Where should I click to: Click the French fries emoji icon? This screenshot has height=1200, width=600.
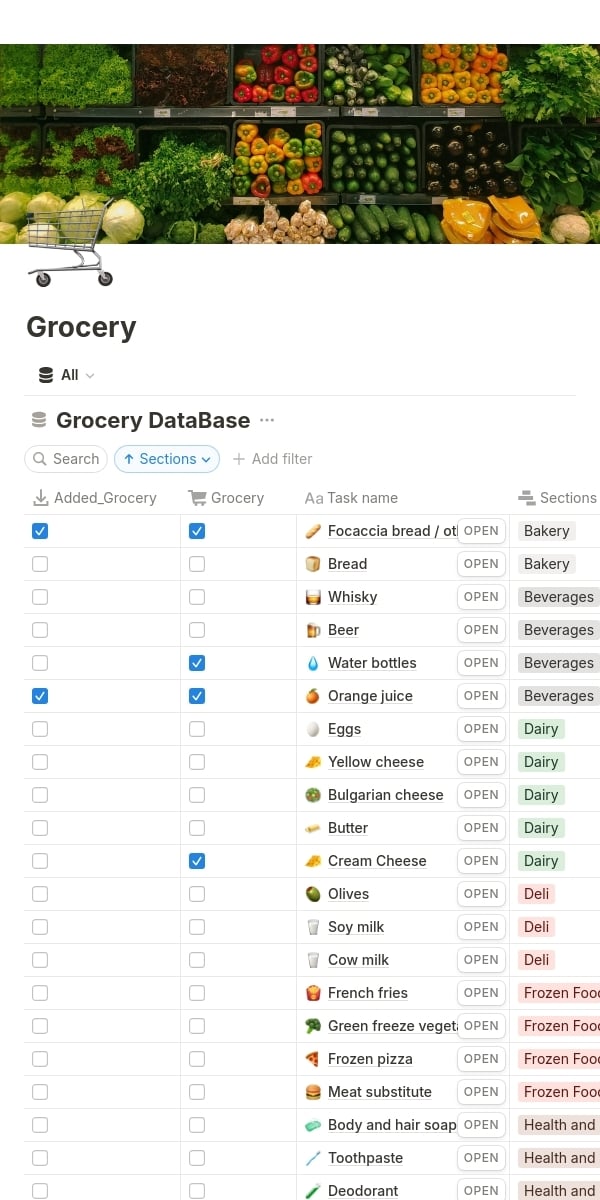pos(313,993)
